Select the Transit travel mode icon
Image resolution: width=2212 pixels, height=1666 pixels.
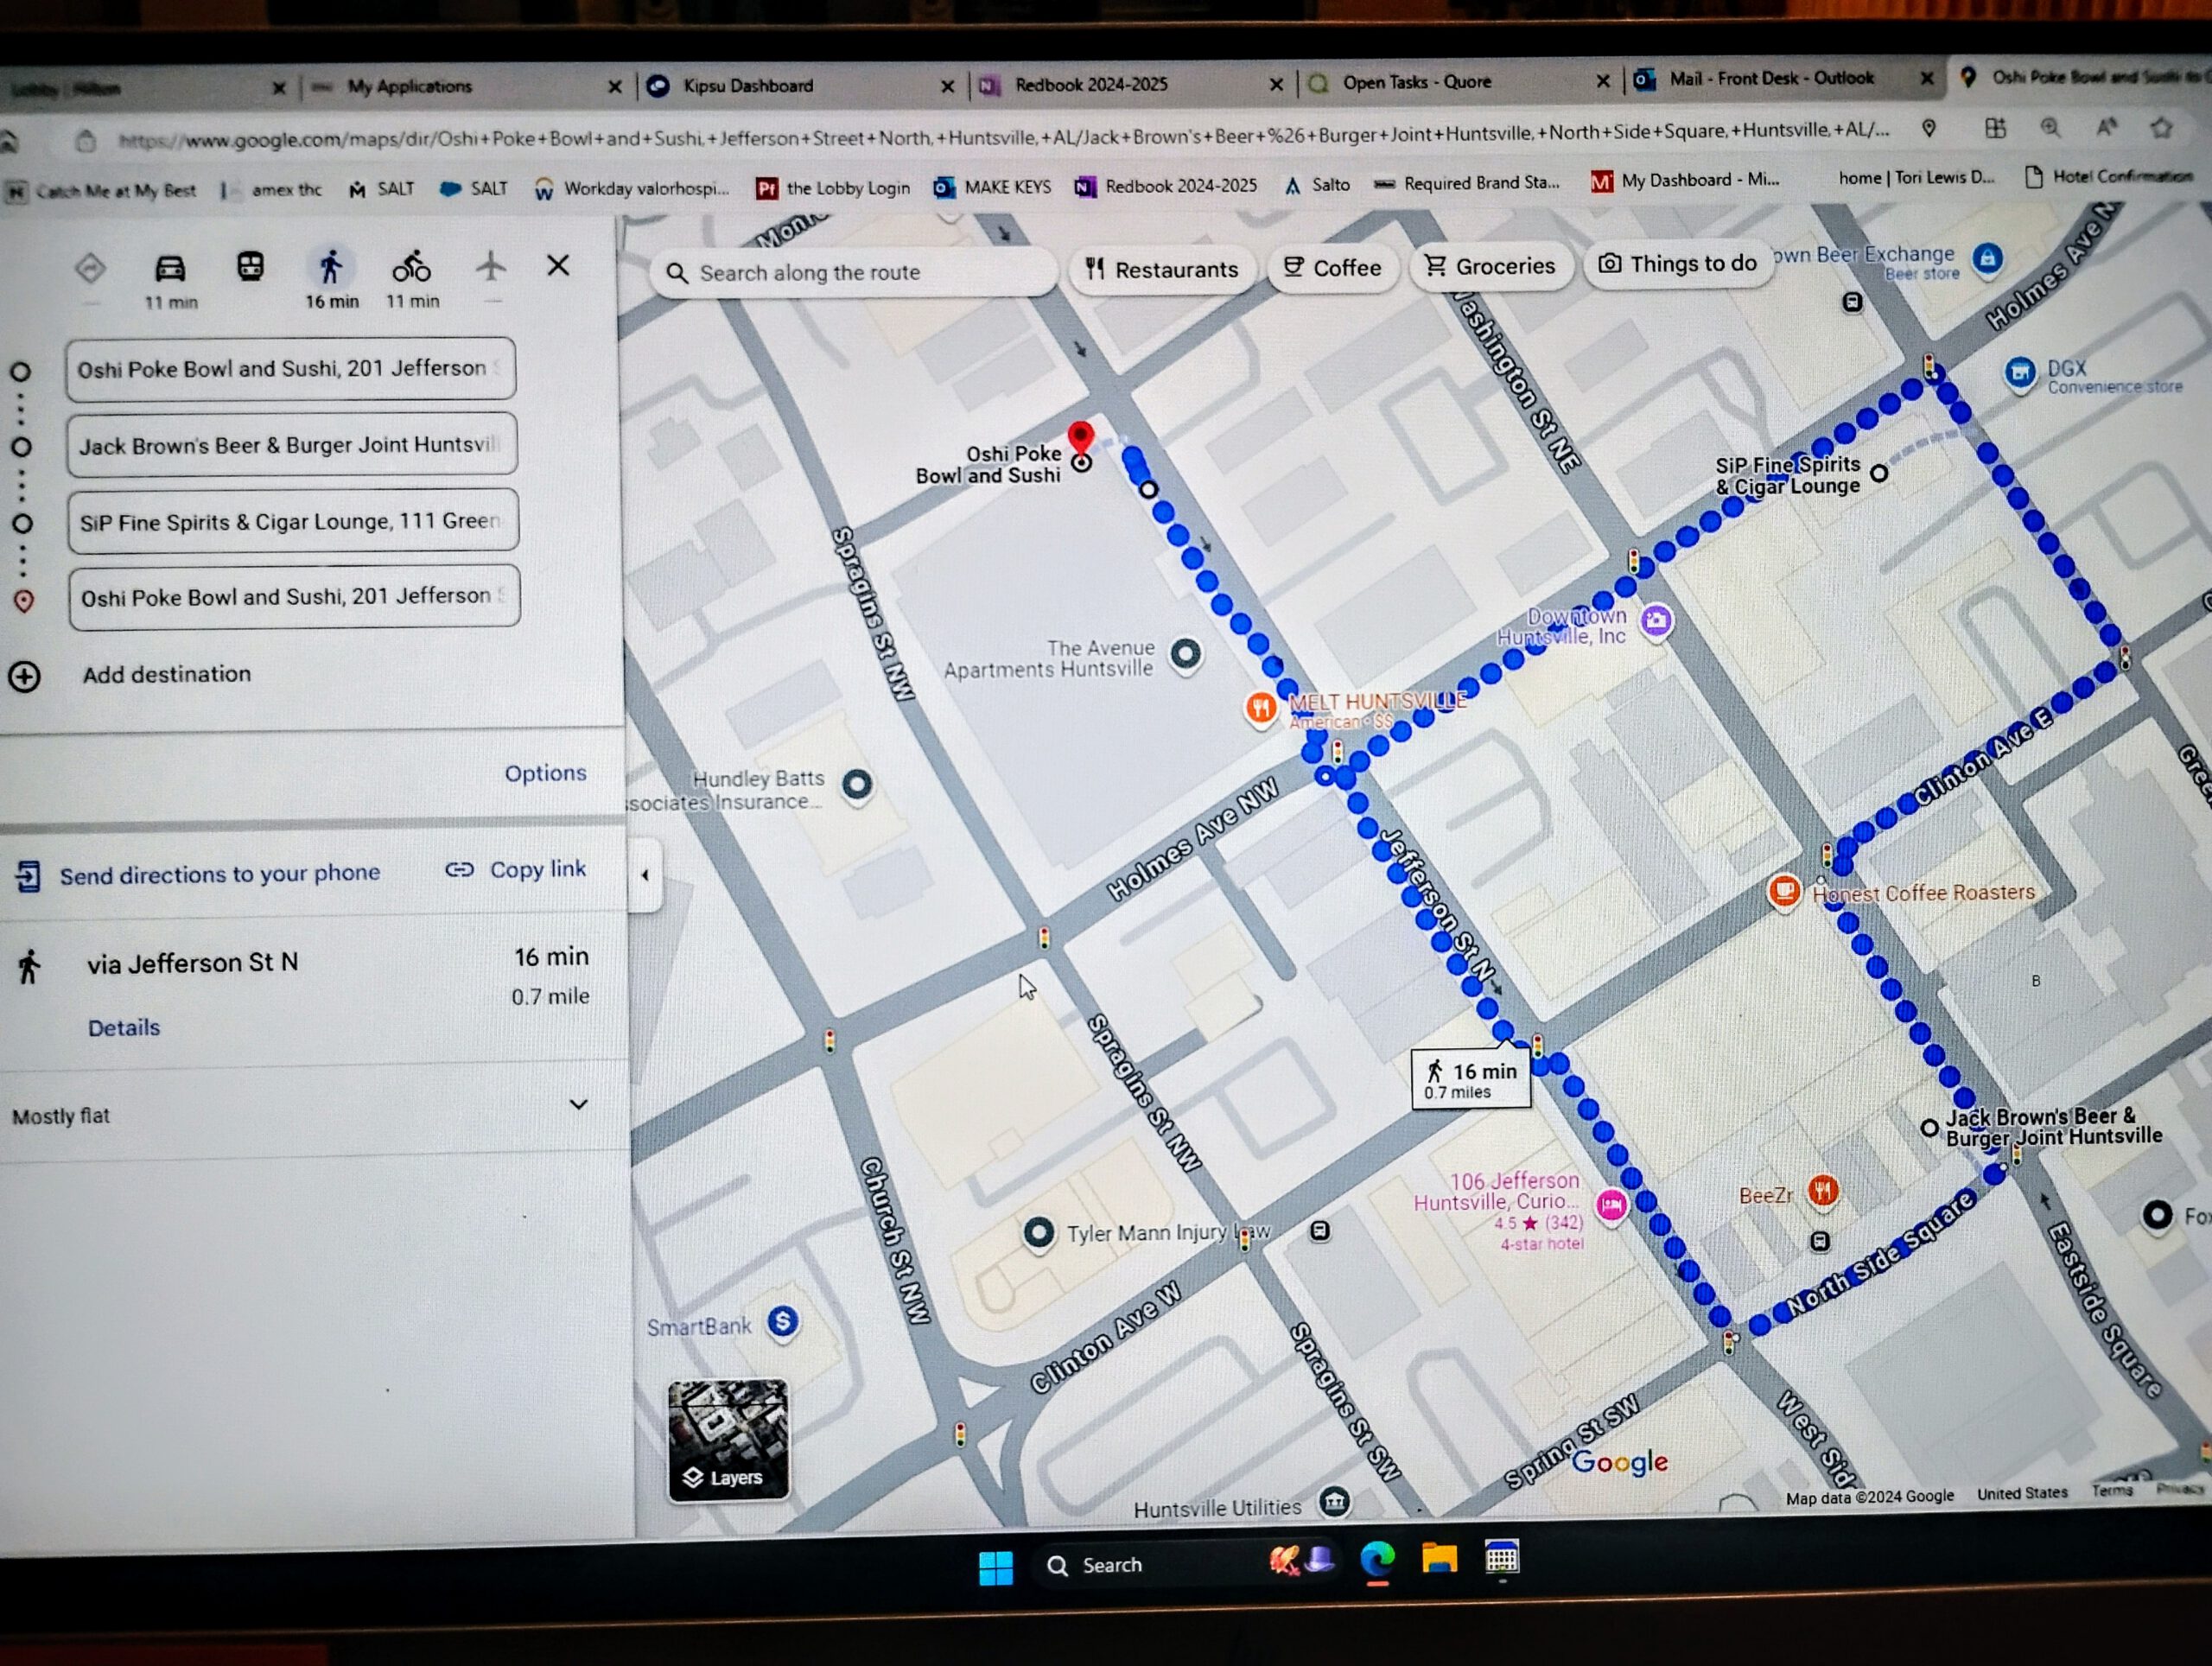(x=250, y=267)
